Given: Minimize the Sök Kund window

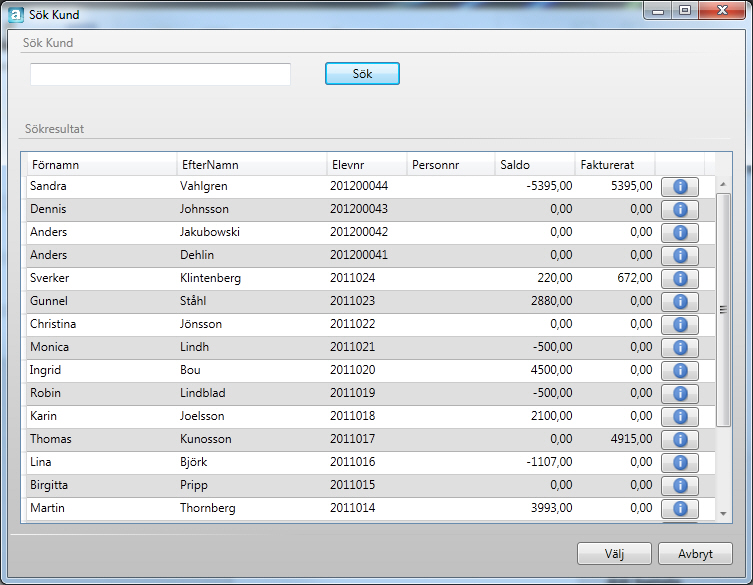Looking at the screenshot, I should (658, 11).
